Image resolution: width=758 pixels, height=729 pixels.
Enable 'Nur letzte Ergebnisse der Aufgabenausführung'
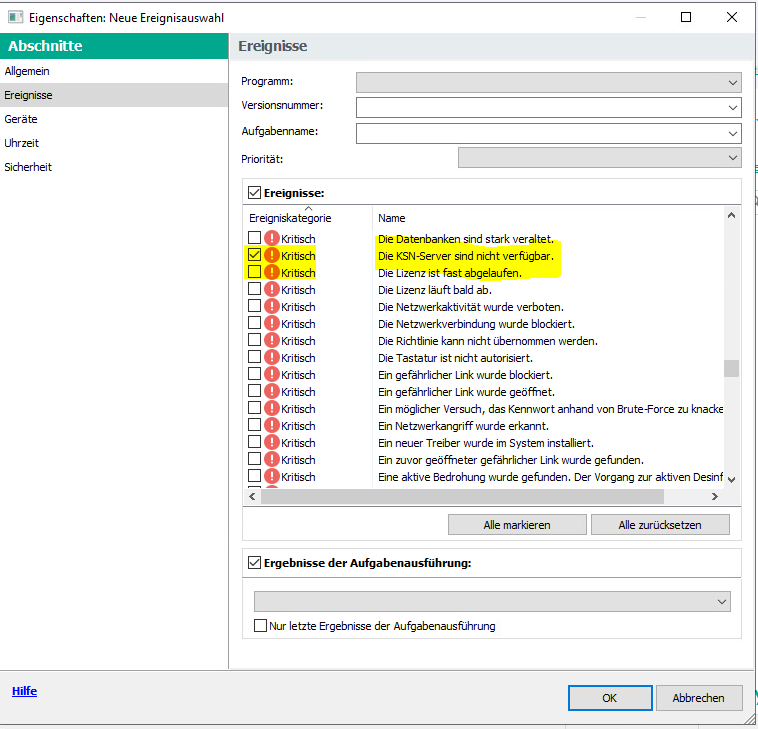tap(260, 626)
